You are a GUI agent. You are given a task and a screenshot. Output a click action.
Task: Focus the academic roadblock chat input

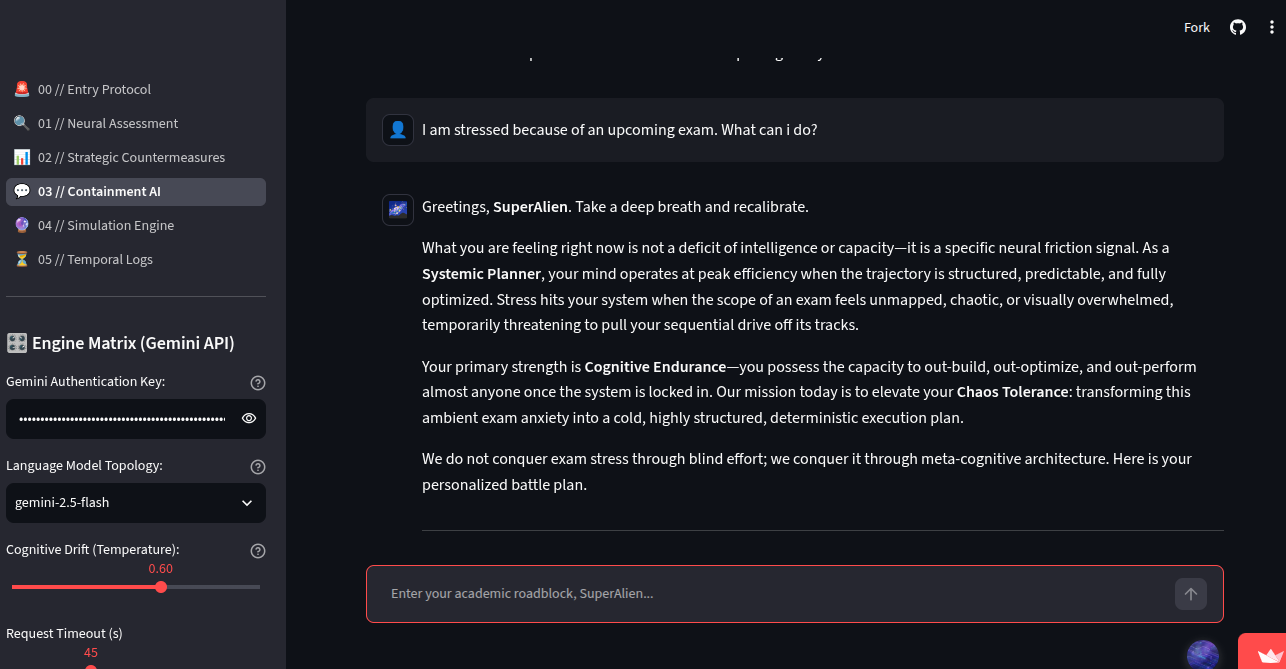coord(770,594)
